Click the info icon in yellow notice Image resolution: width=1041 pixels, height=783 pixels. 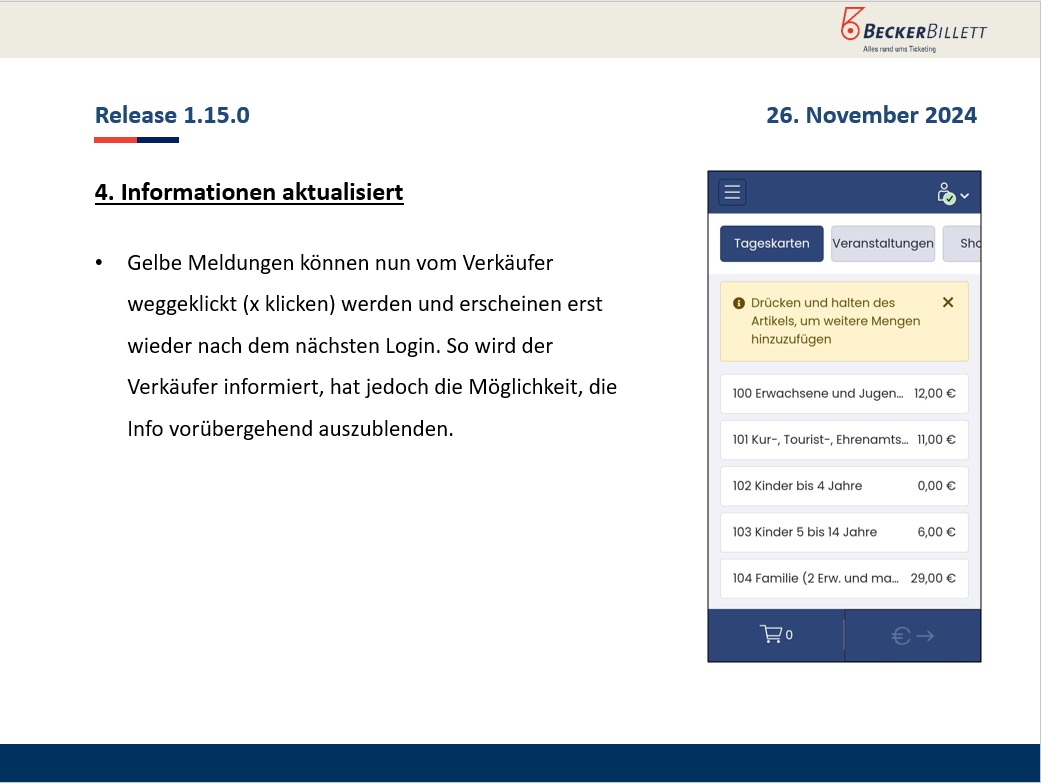click(x=739, y=304)
